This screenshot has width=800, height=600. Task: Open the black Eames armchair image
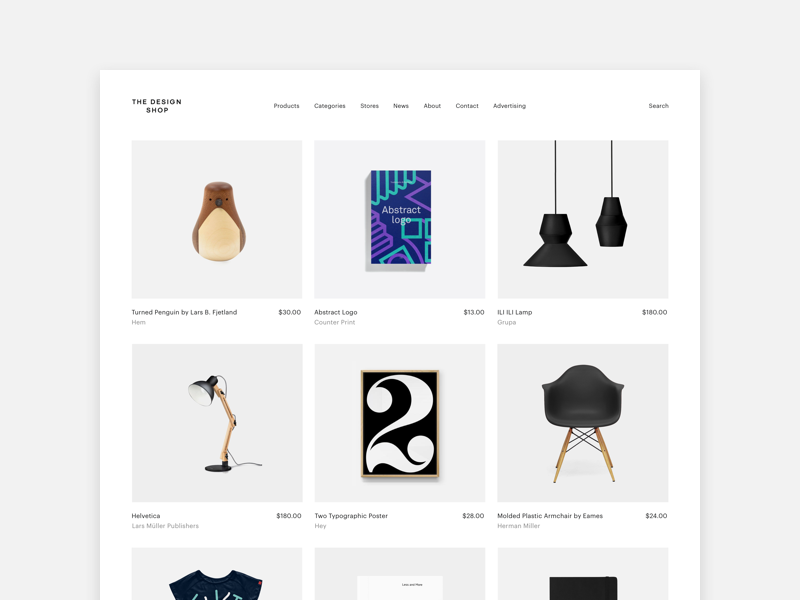[583, 423]
